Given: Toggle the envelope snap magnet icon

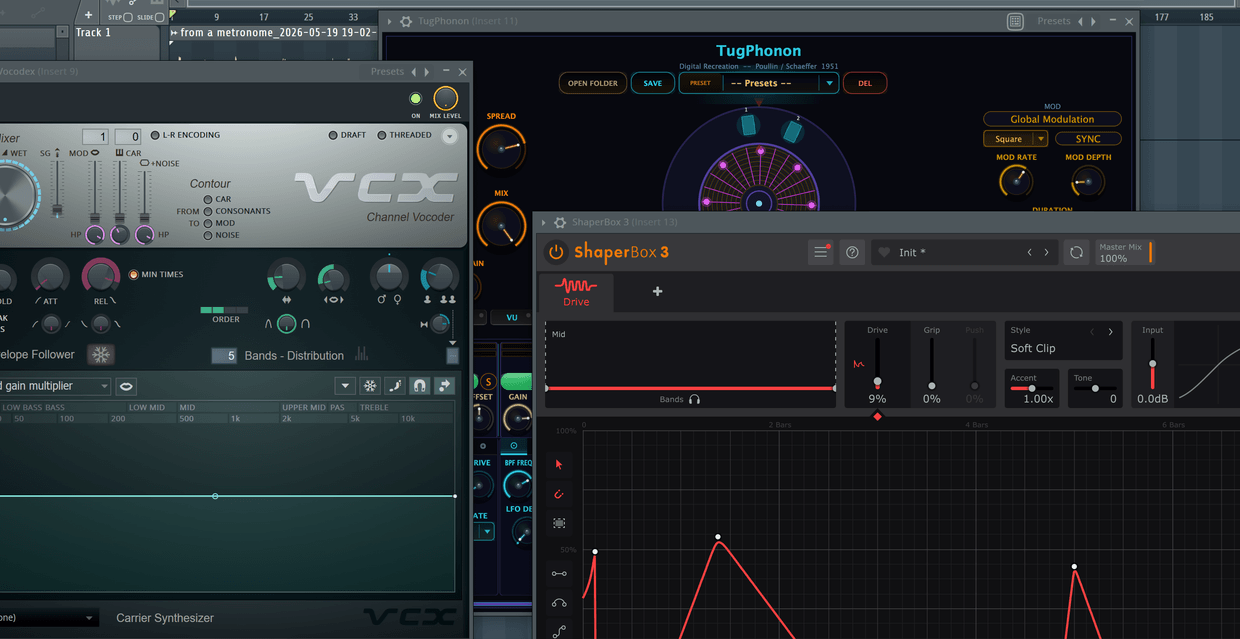Looking at the screenshot, I should (420, 386).
